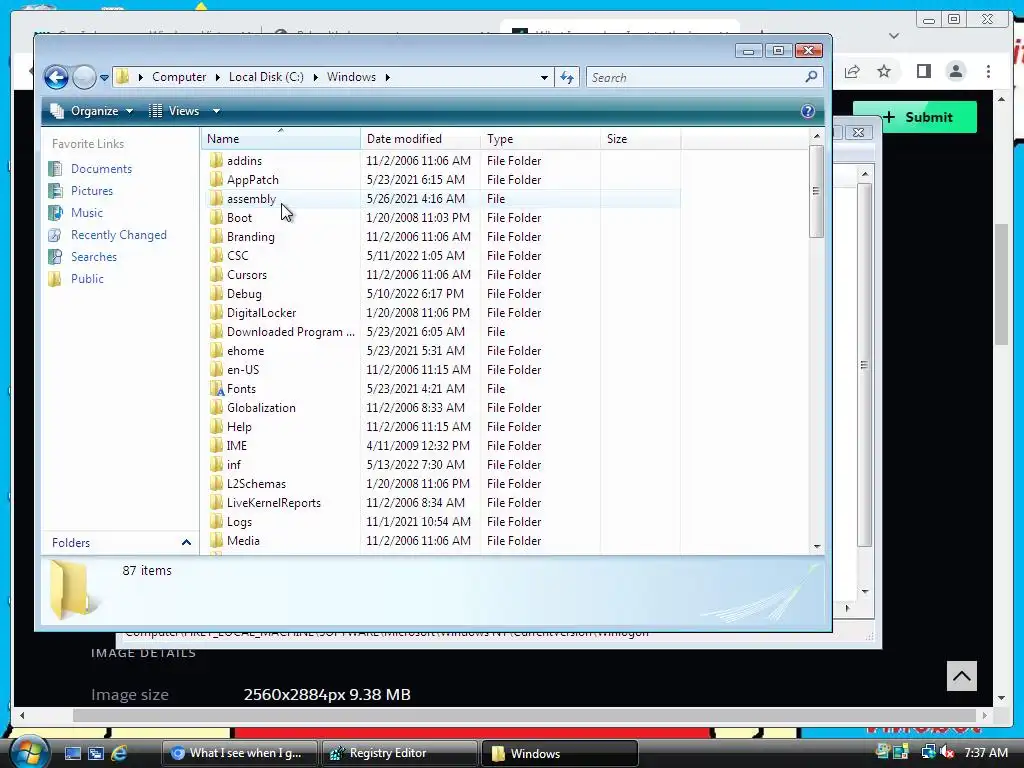Viewport: 1024px width, 768px height.
Task: Expand the Folders pane chevron
Action: (x=186, y=543)
